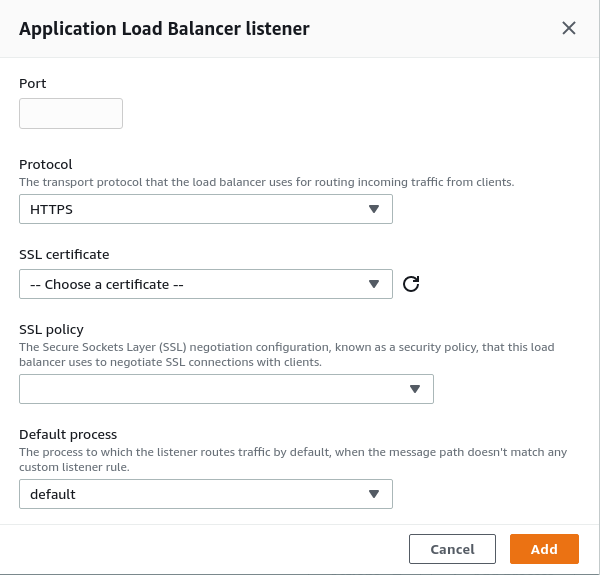The height and width of the screenshot is (575, 600).
Task: Close the Application Load Balancer listener dialog
Action: [x=569, y=28]
